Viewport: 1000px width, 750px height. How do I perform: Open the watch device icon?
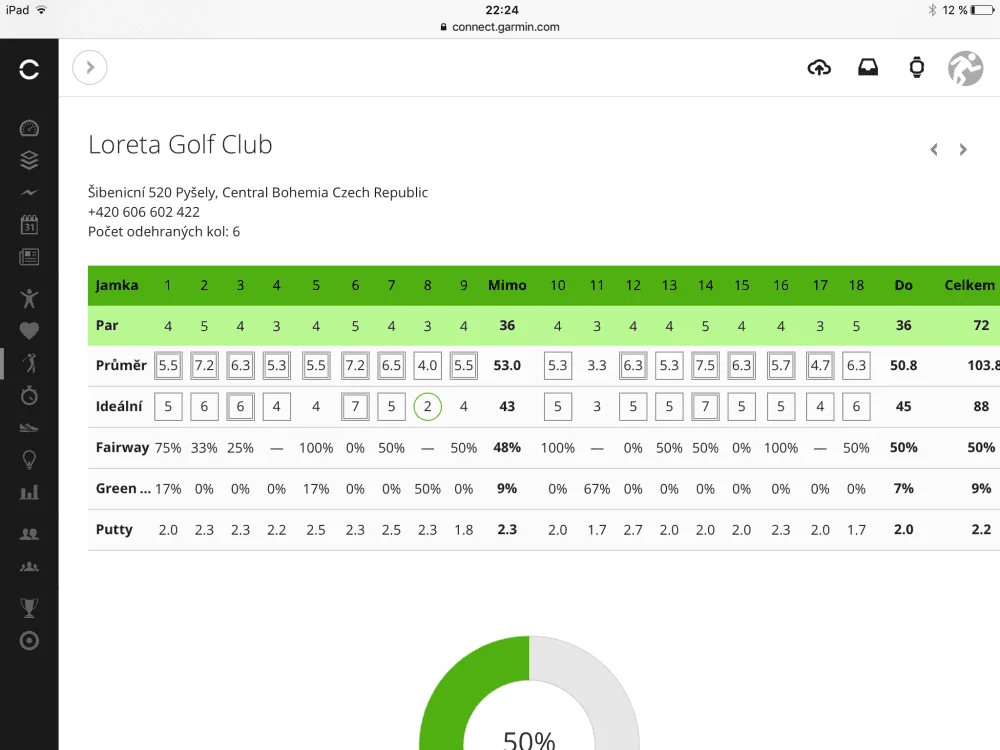tap(916, 67)
